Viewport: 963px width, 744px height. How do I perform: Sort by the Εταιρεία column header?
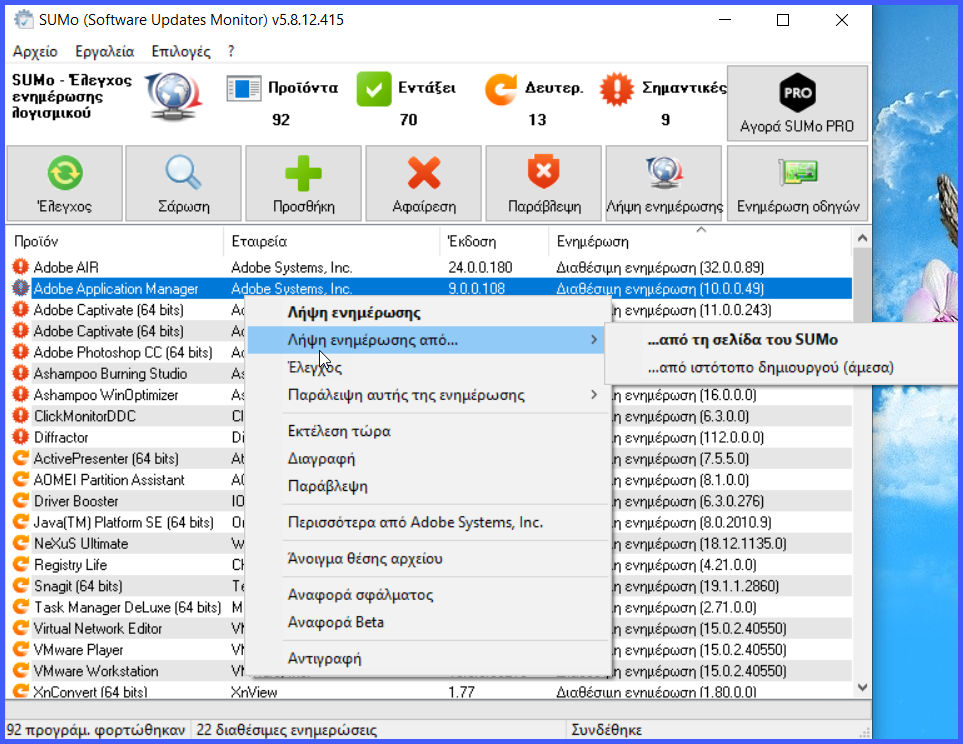(332, 241)
